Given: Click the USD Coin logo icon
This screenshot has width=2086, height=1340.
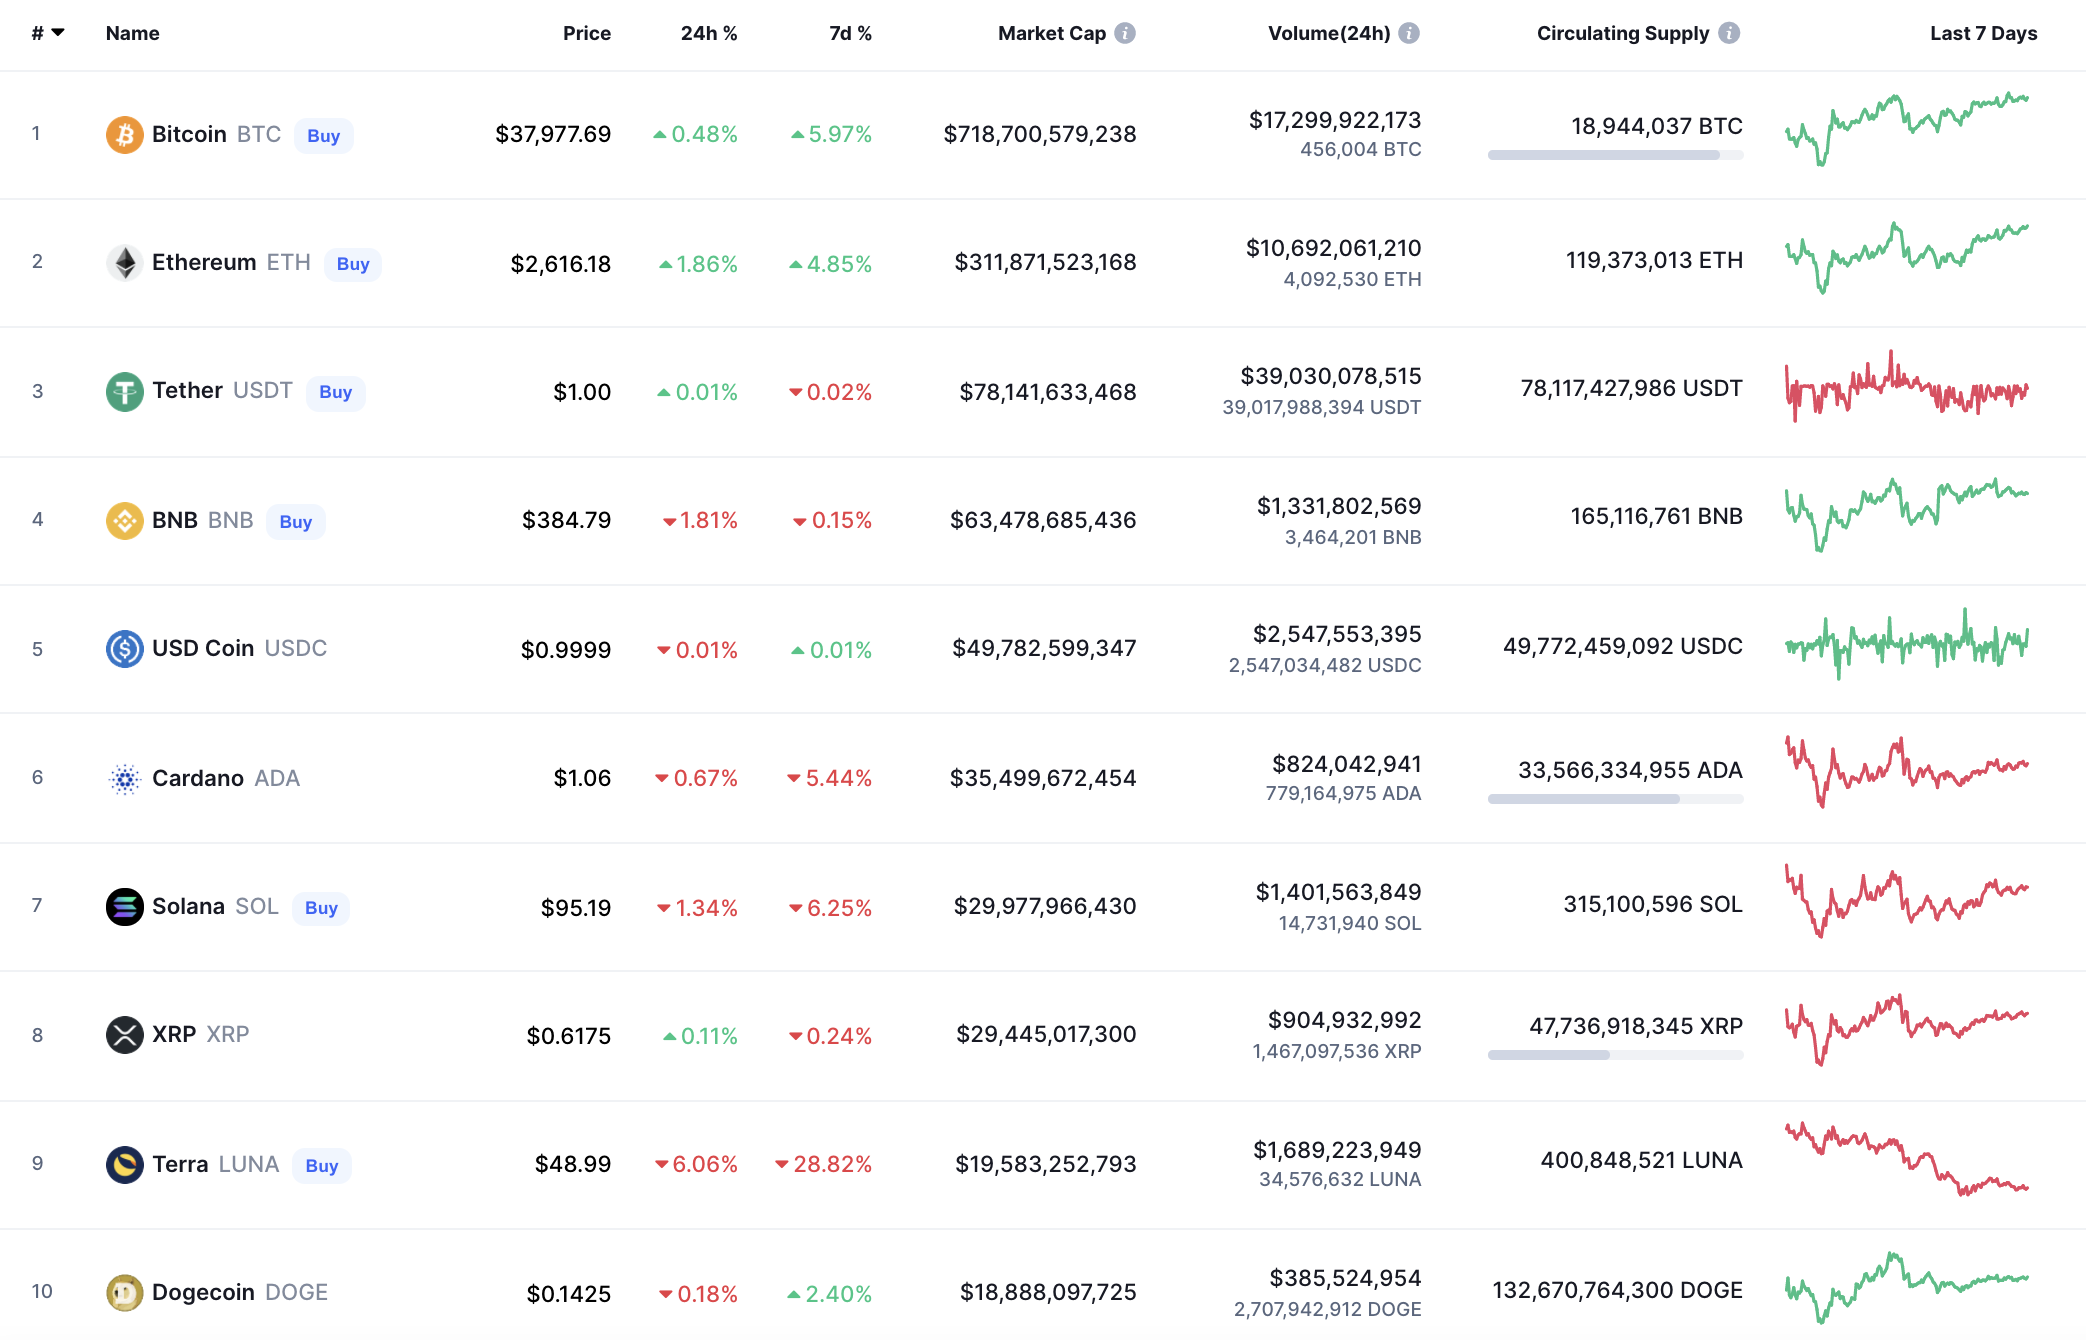Looking at the screenshot, I should [x=125, y=648].
